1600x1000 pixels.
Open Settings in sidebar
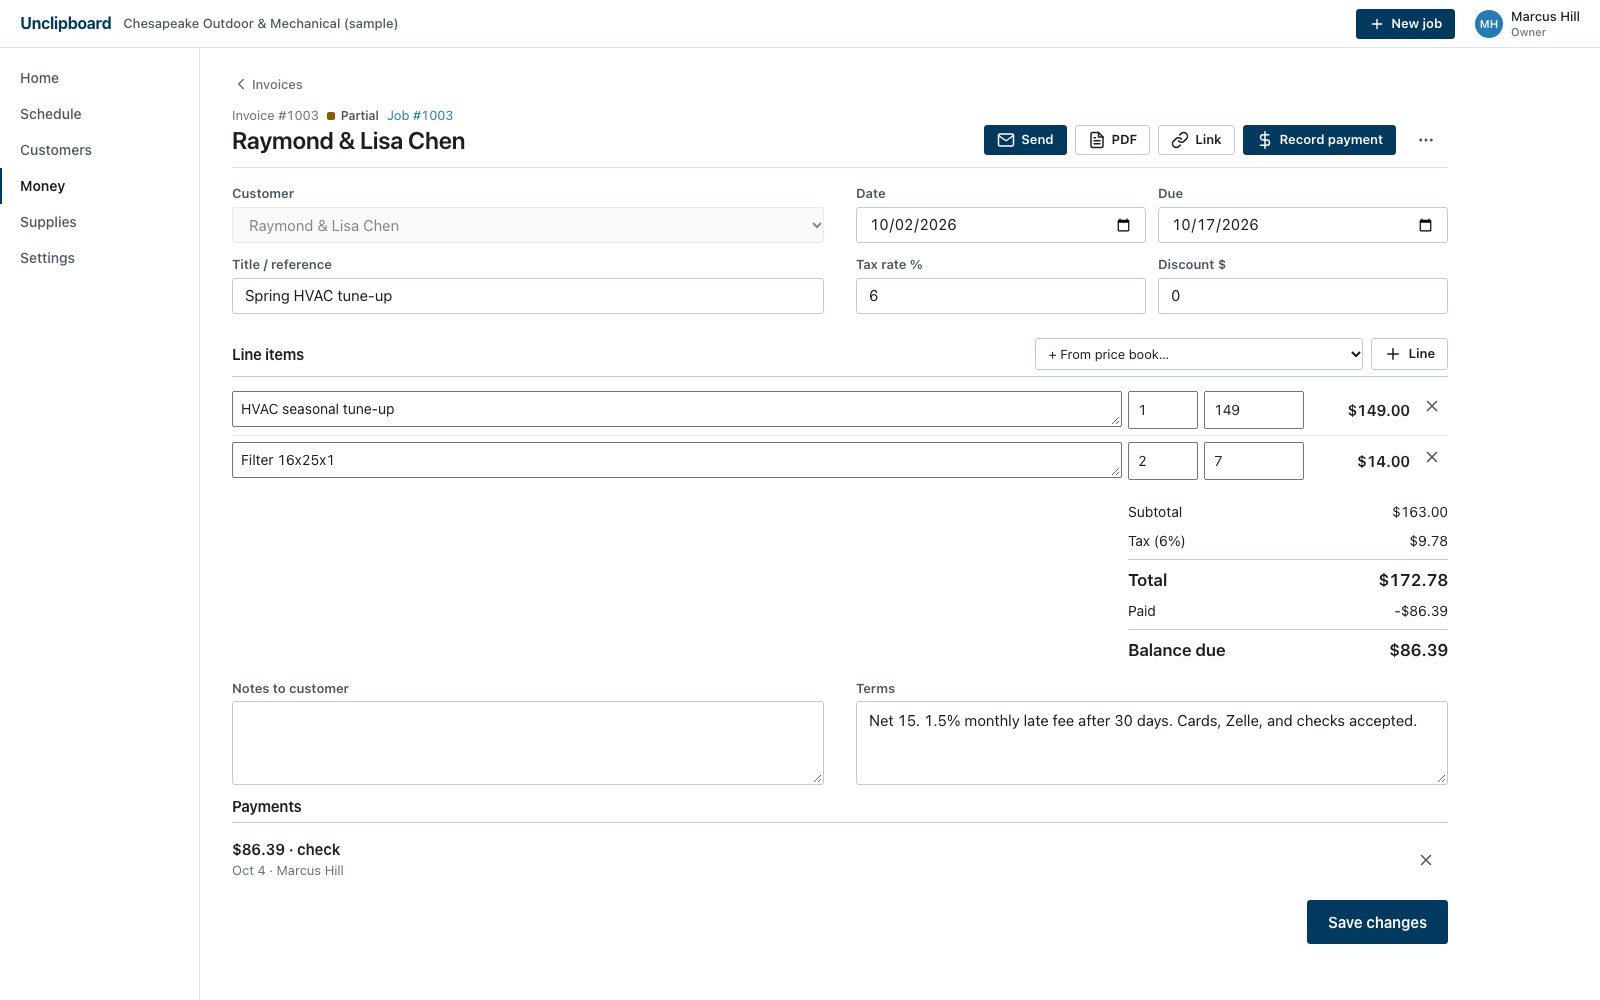47,258
